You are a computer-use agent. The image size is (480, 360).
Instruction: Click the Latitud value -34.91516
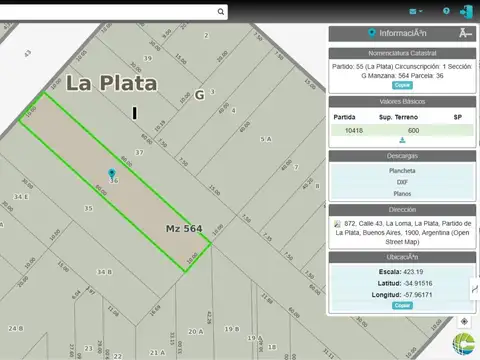(418, 283)
